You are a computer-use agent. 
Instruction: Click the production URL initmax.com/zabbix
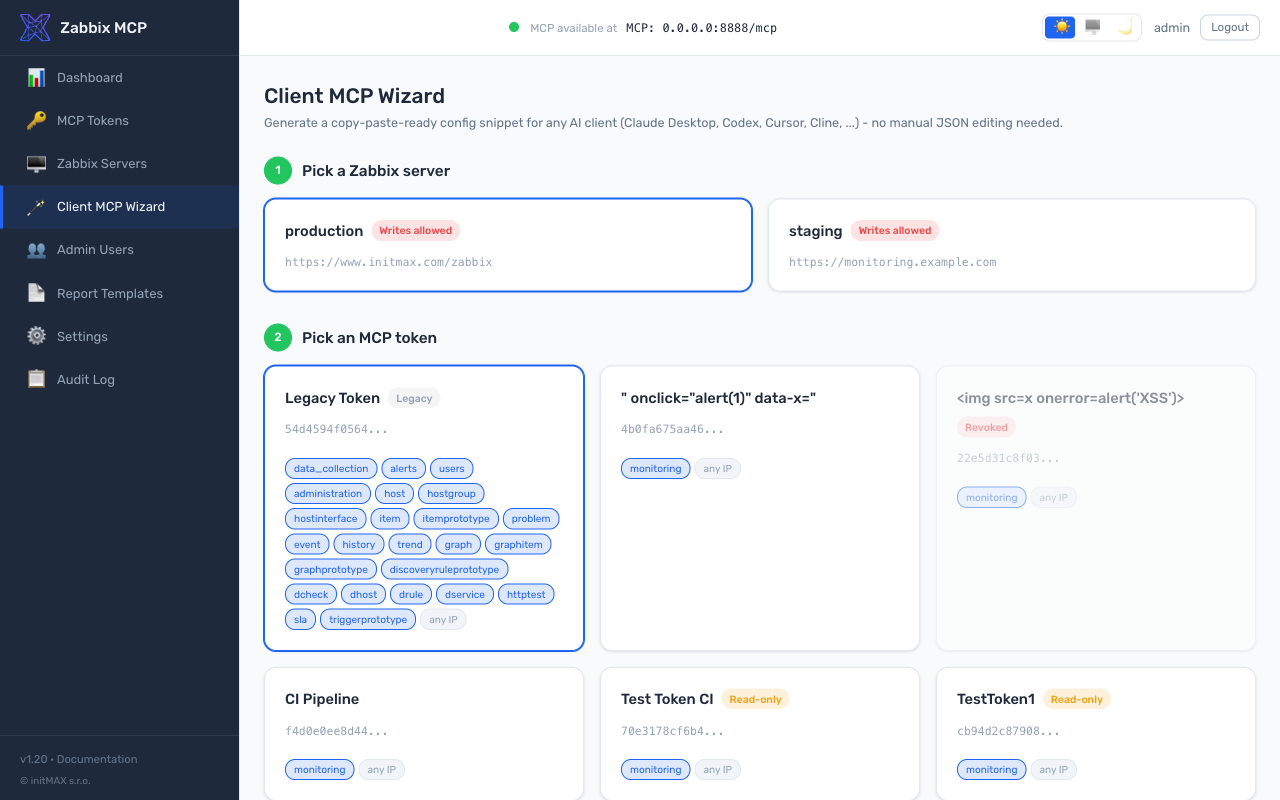[389, 262]
